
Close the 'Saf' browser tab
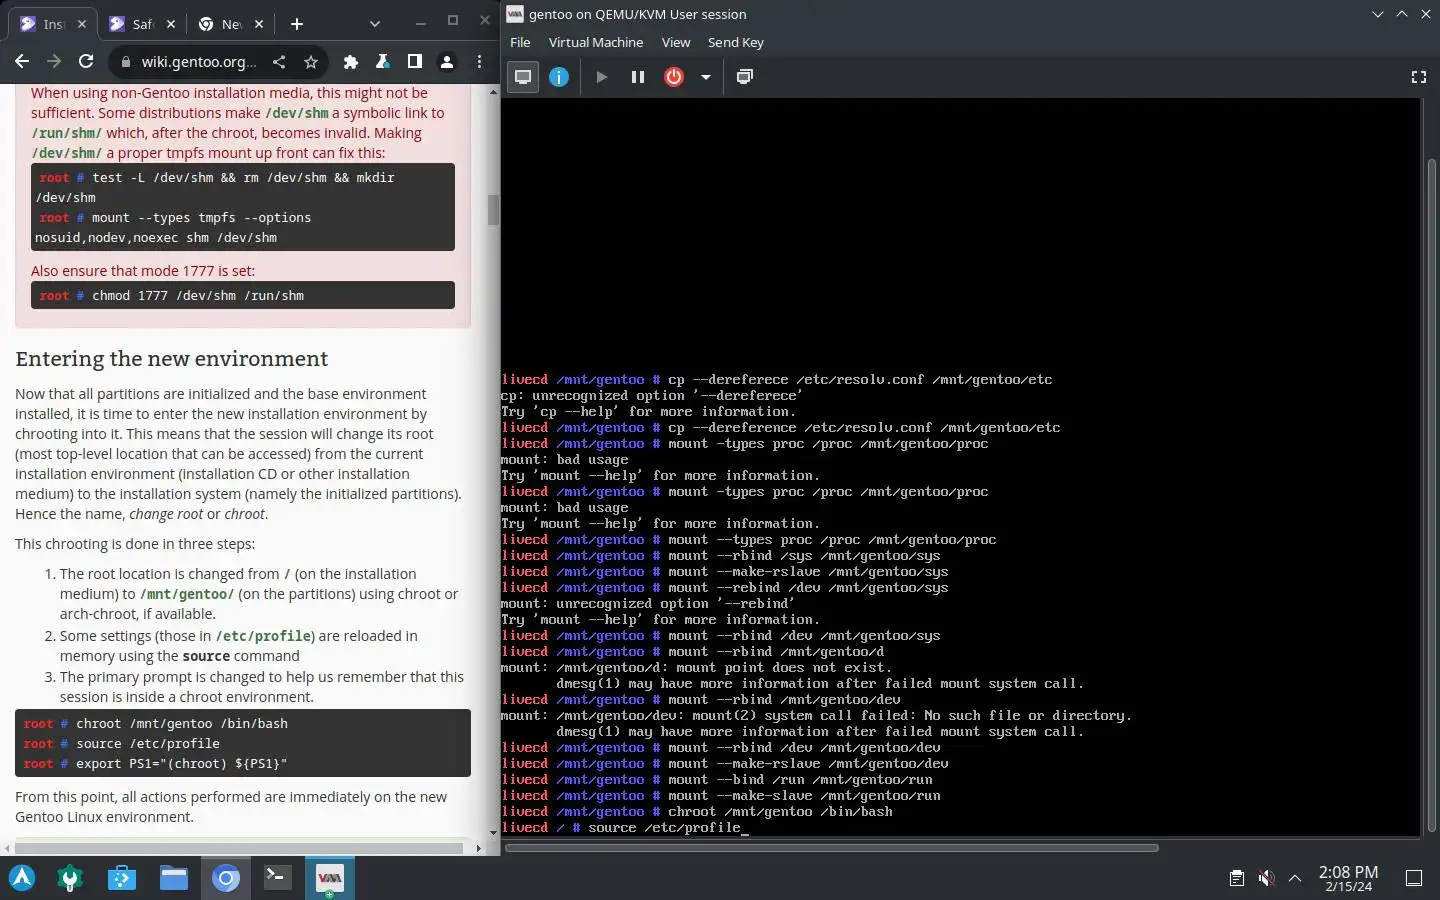coord(171,24)
